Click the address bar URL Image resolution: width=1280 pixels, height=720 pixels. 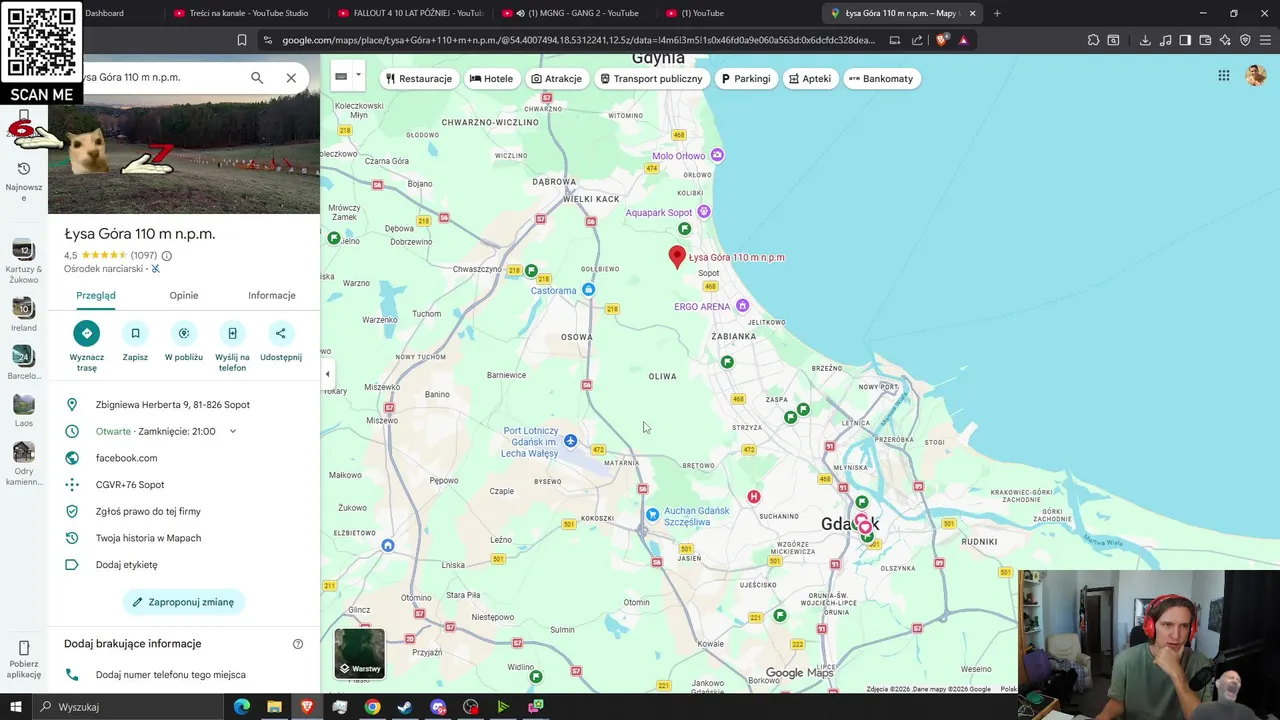[578, 40]
